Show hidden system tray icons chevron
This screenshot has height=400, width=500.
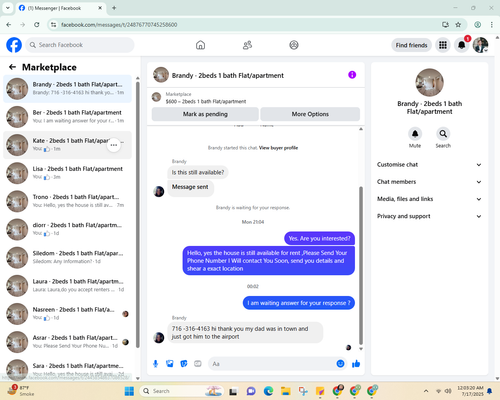426,391
